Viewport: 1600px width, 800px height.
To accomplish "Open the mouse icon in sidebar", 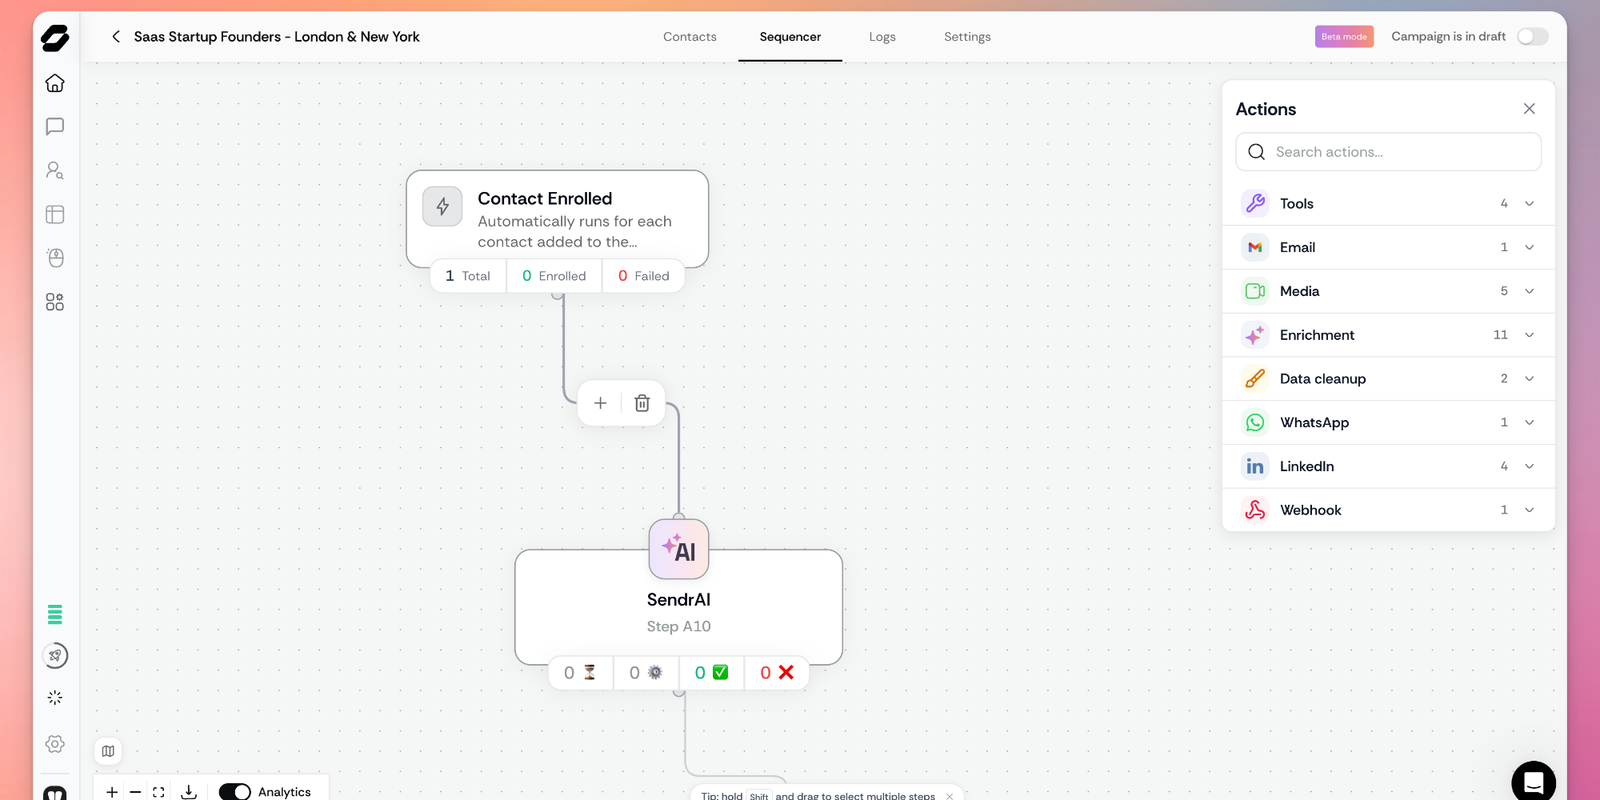I will point(55,258).
